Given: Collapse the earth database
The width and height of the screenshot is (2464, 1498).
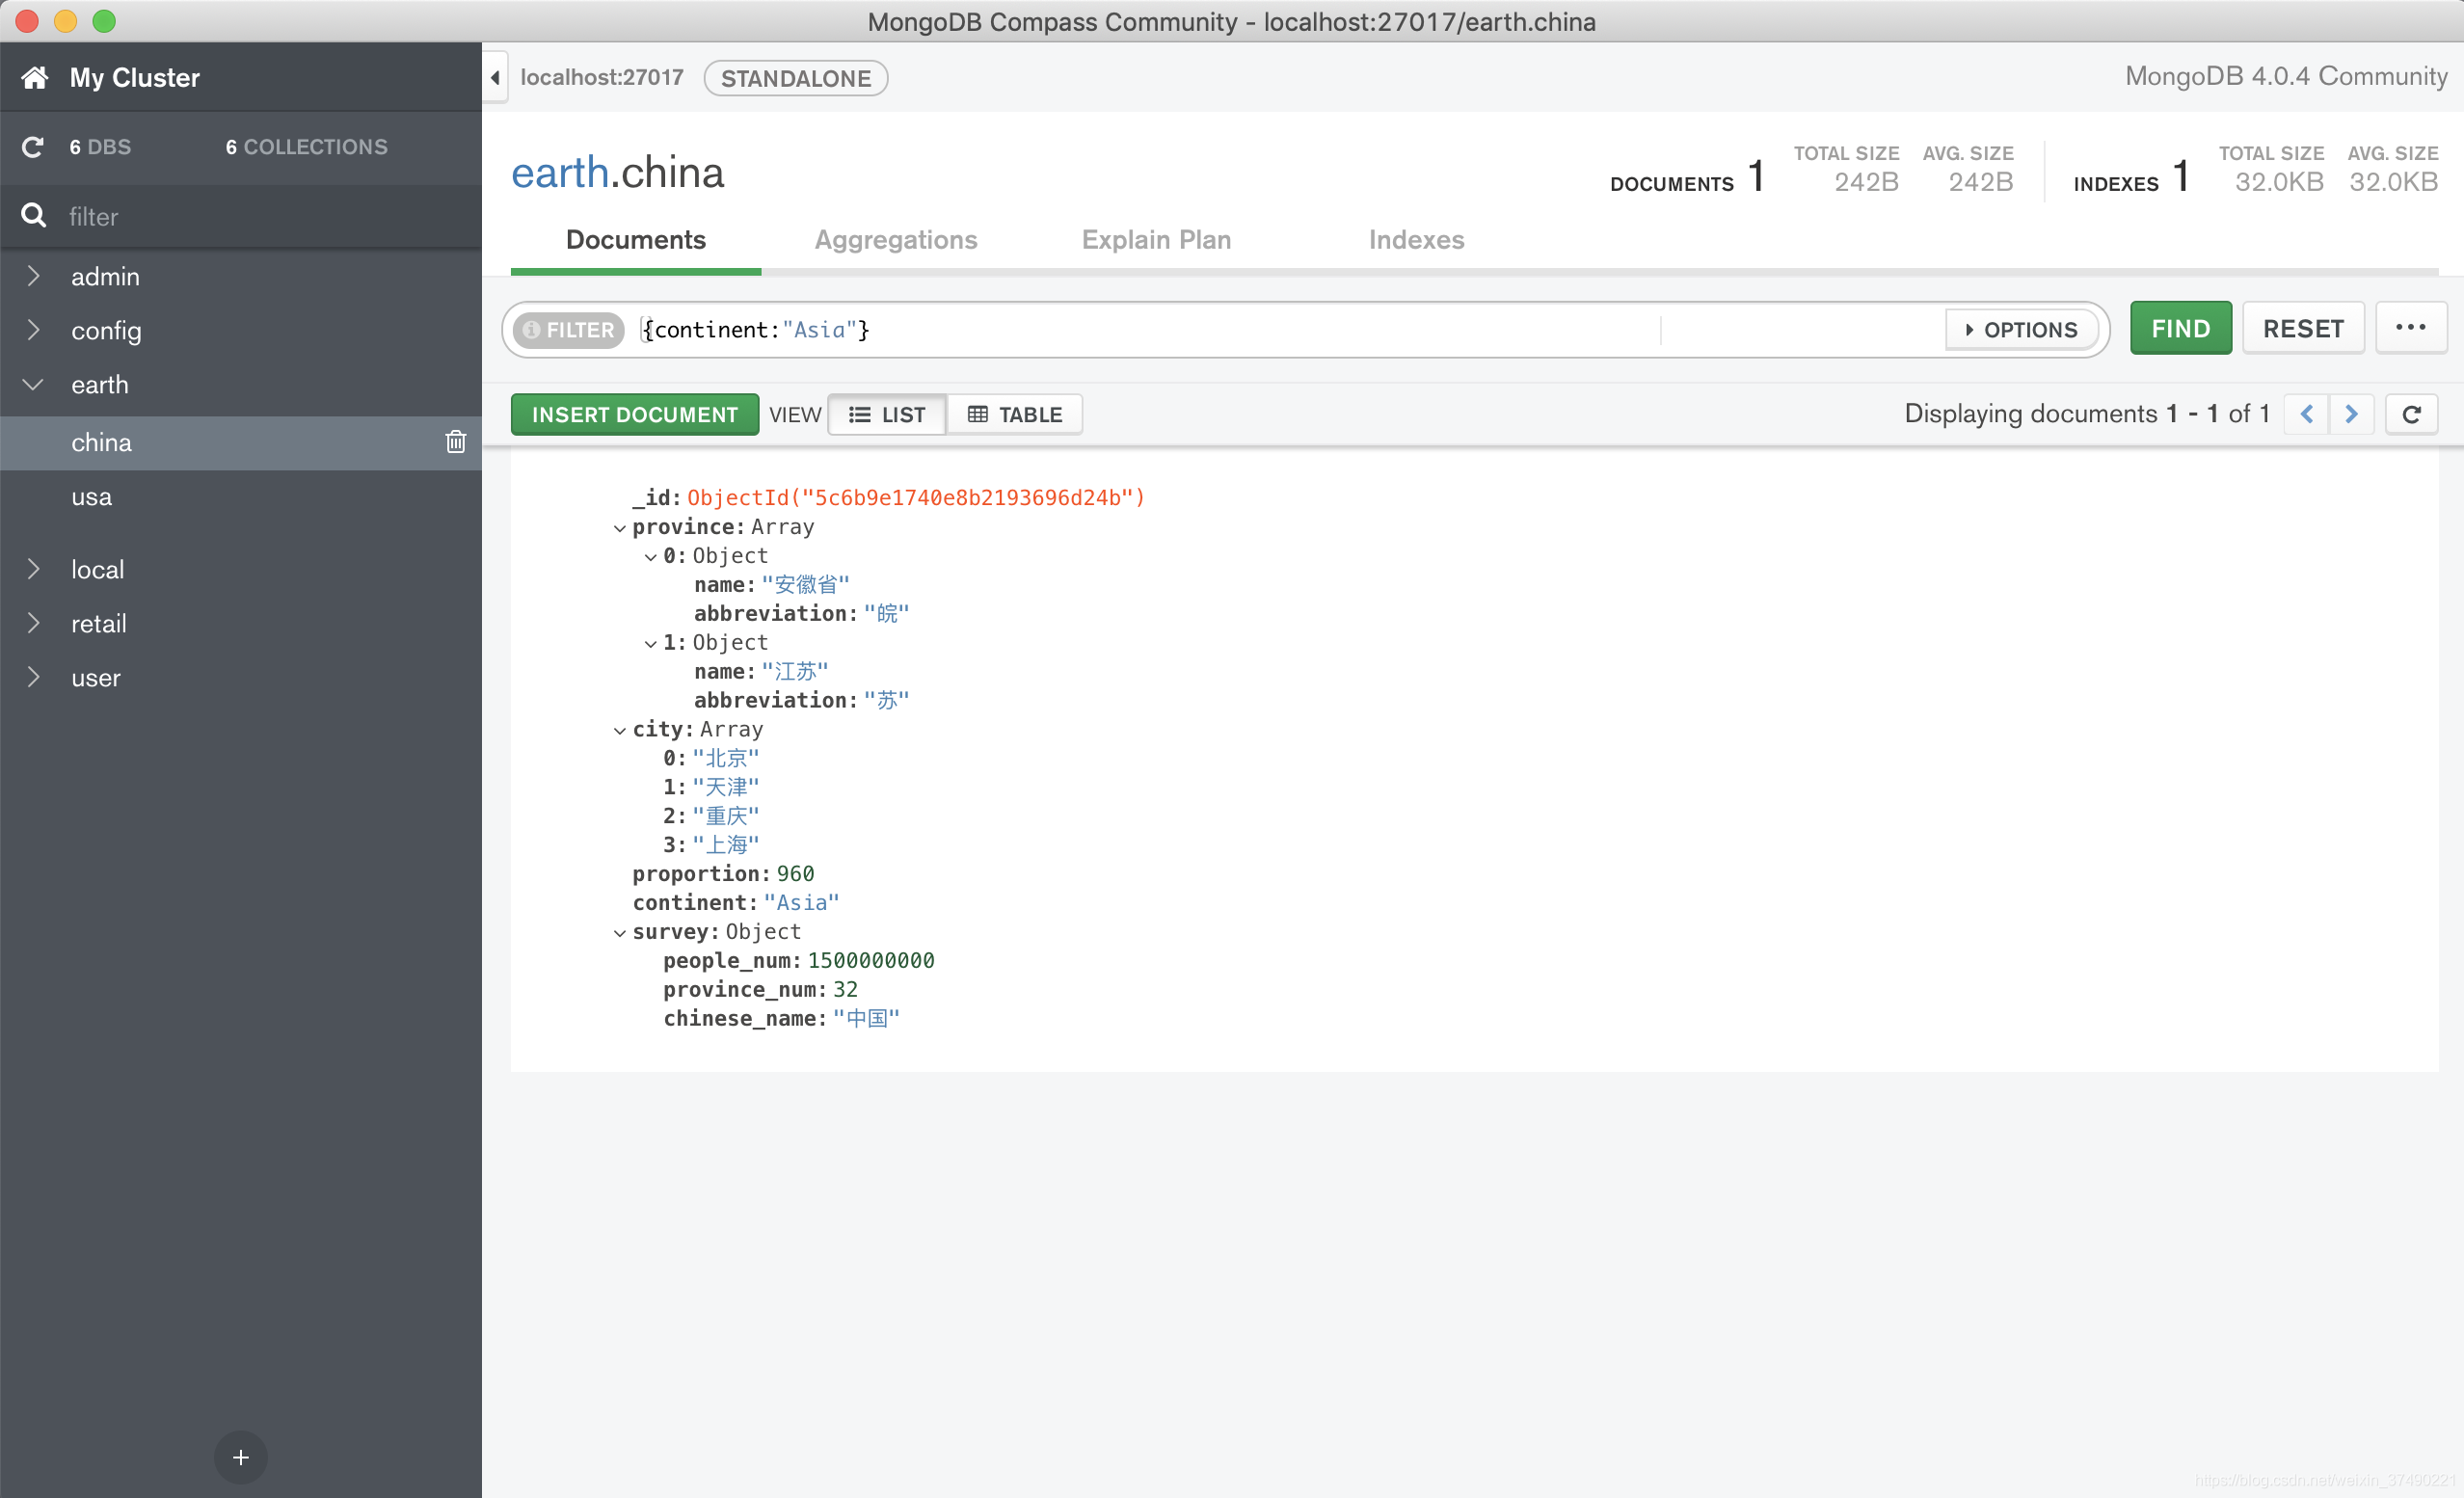Looking at the screenshot, I should tap(33, 384).
